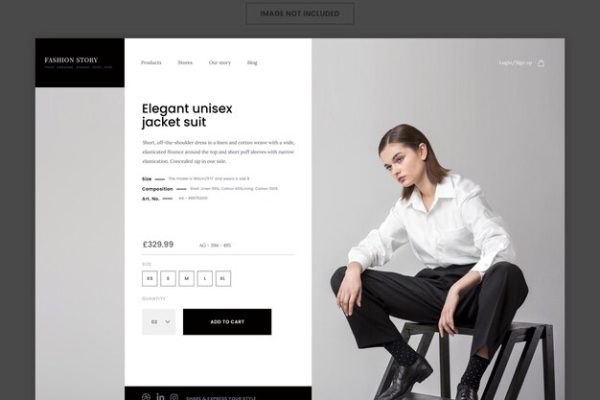The width and height of the screenshot is (600, 400).
Task: Click the Dribbble icon in footer
Action: pyautogui.click(x=146, y=397)
